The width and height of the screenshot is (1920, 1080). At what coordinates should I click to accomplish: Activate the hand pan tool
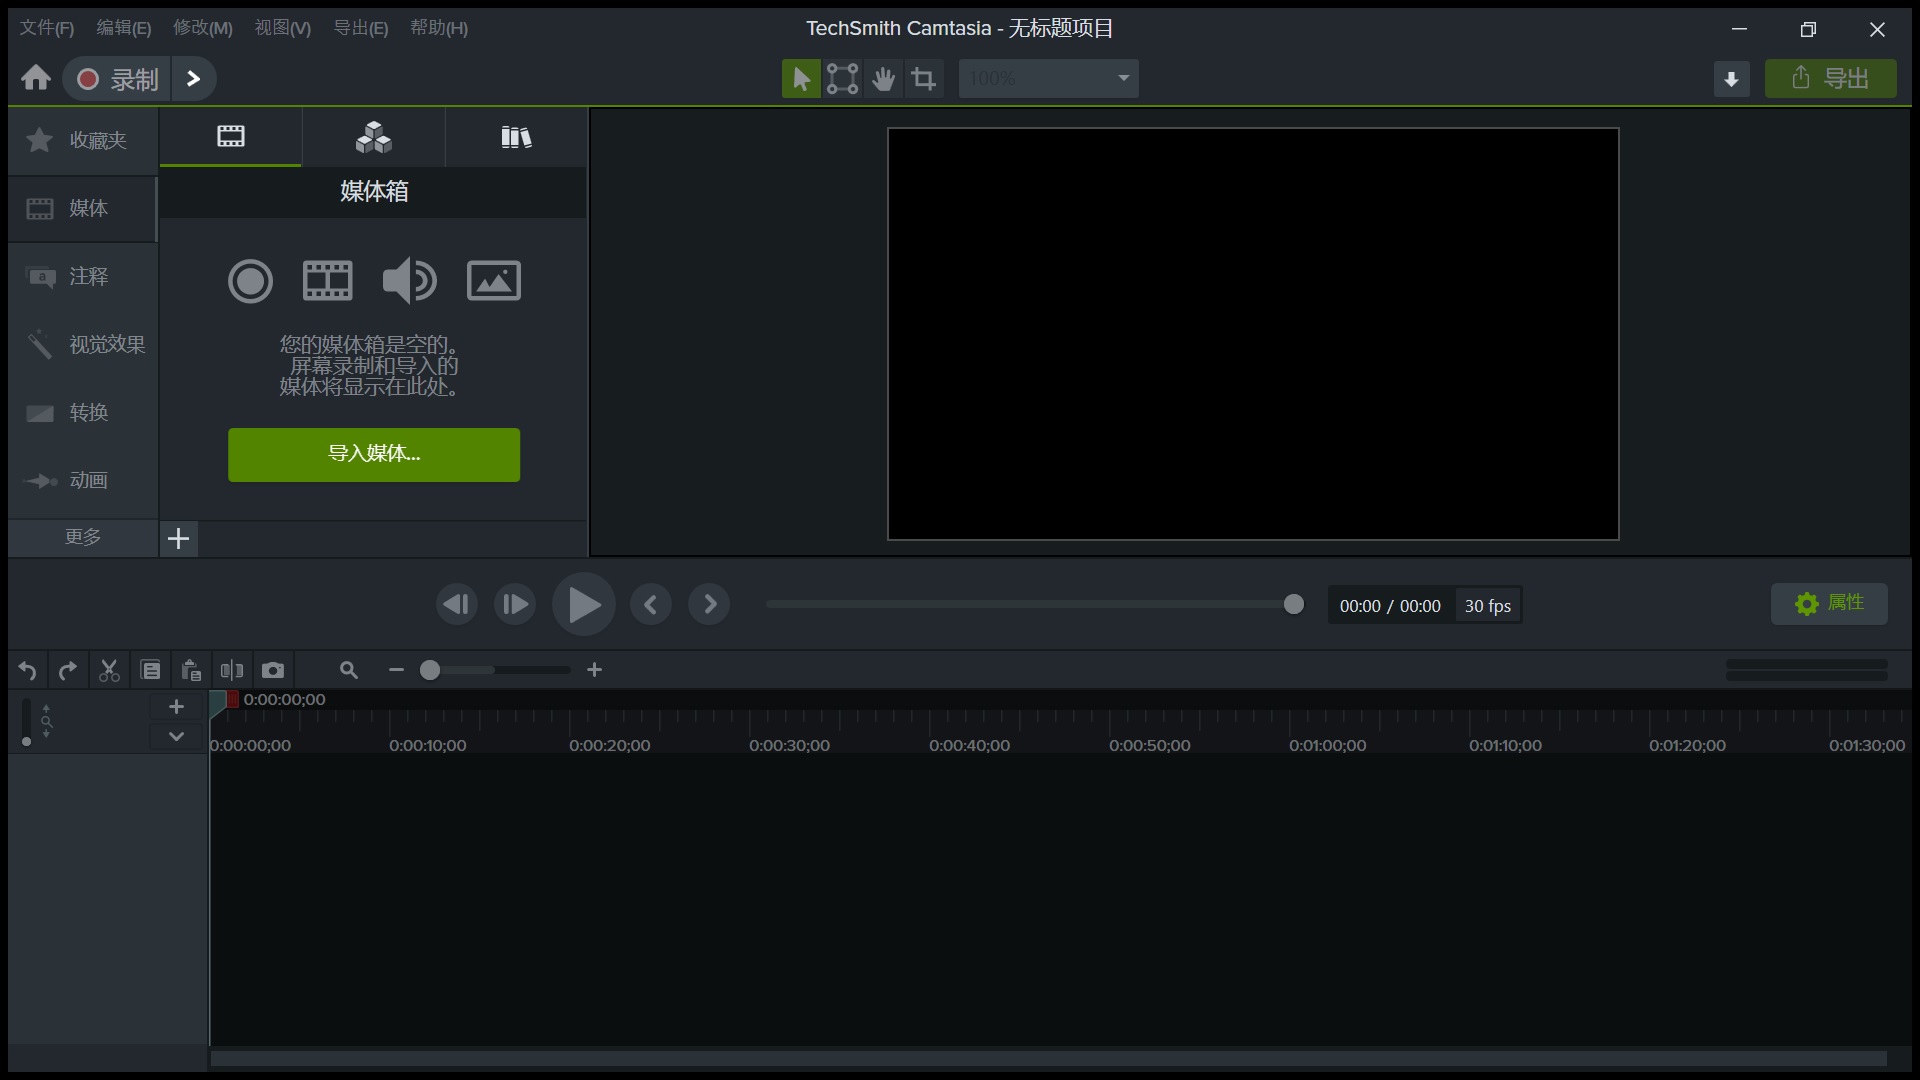pyautogui.click(x=883, y=79)
